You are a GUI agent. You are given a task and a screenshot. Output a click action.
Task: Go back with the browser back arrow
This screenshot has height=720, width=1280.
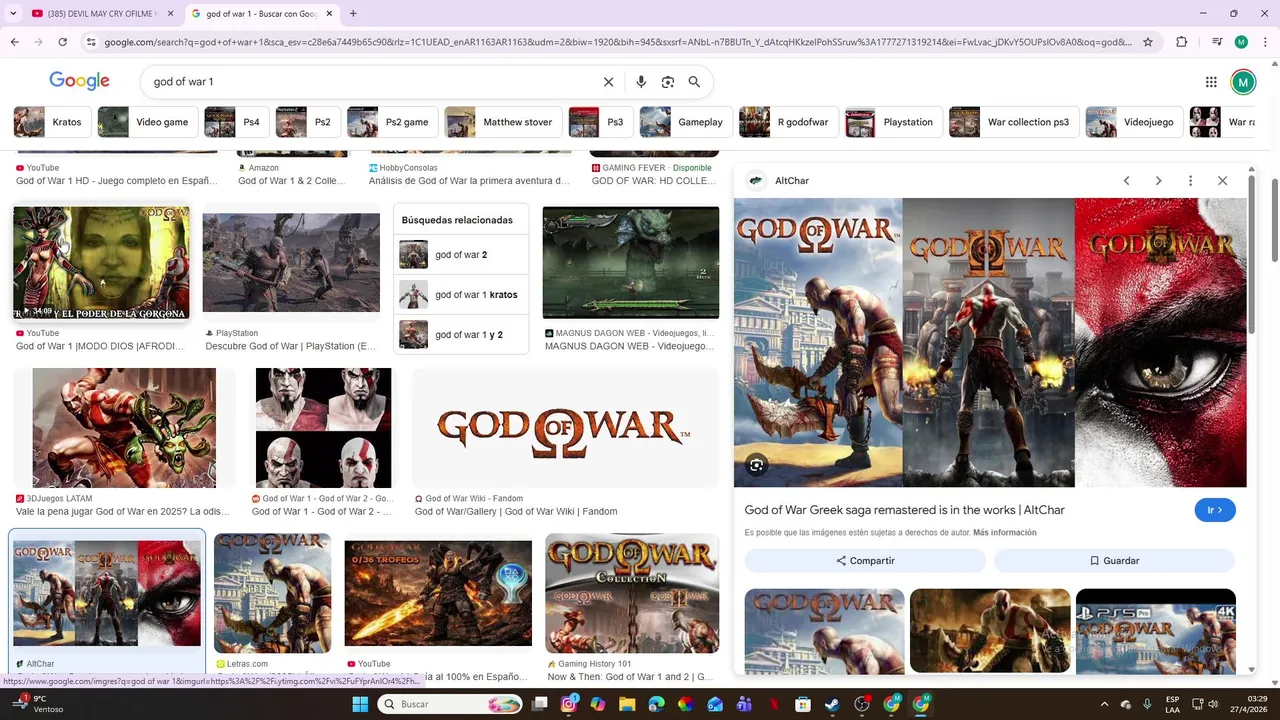[15, 42]
